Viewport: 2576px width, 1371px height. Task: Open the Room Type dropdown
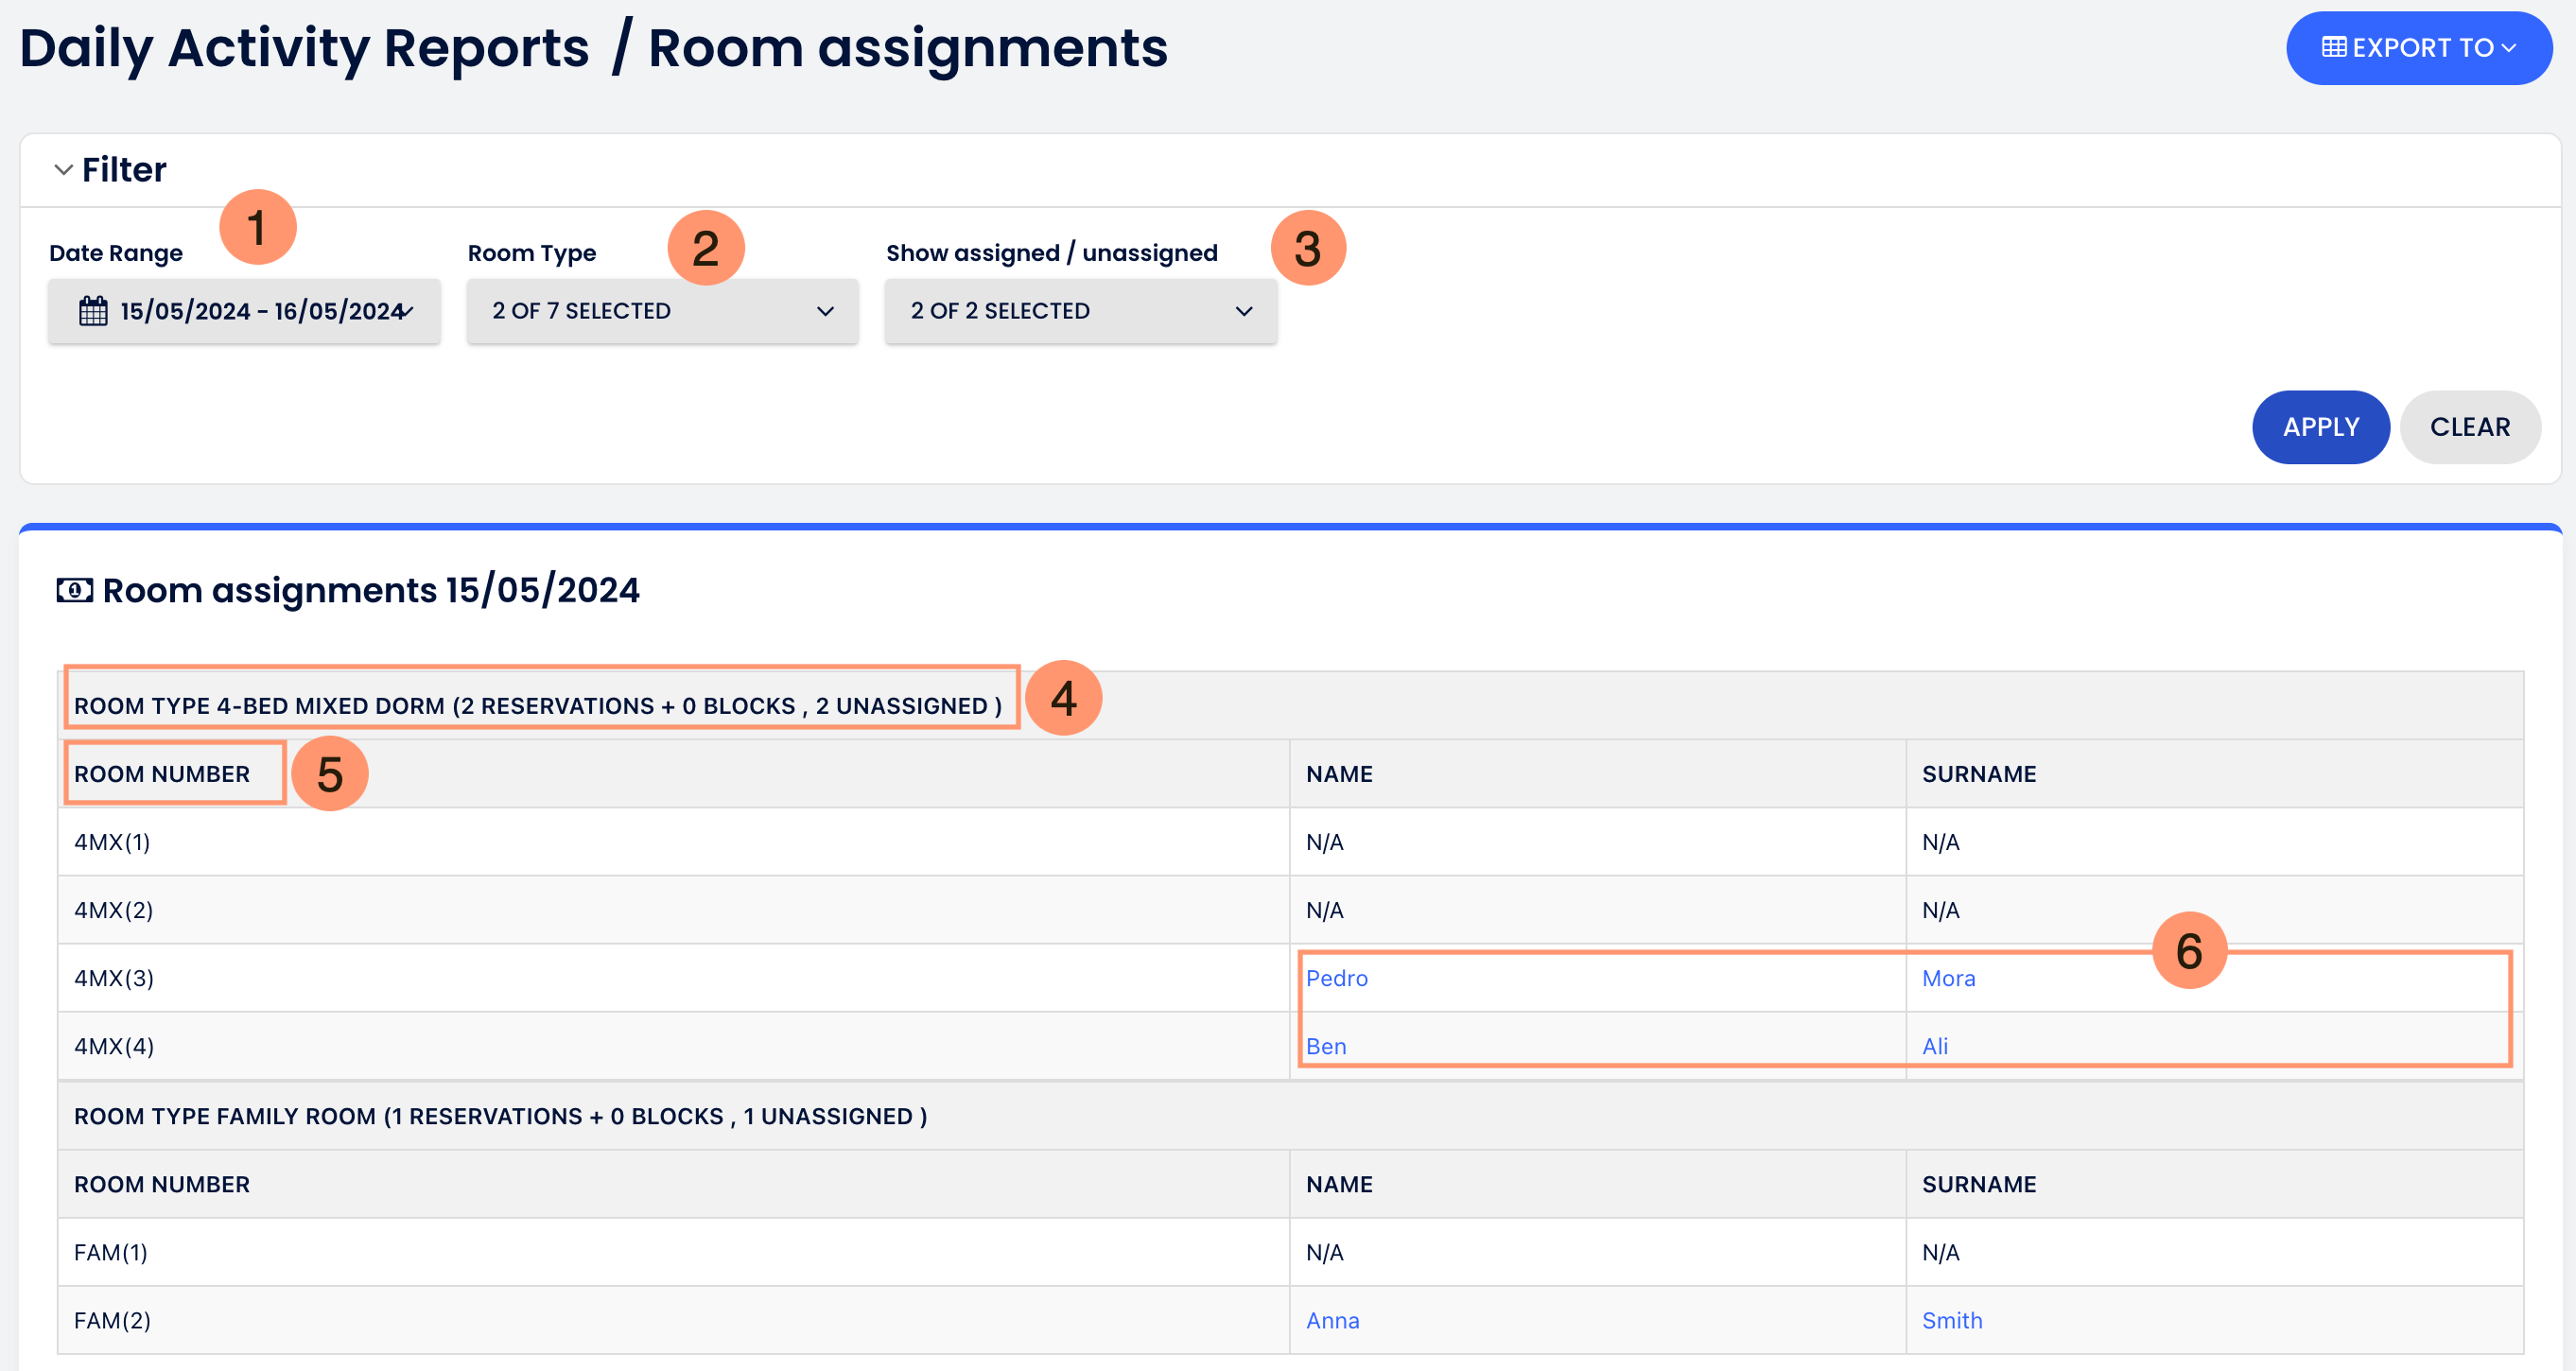point(662,311)
